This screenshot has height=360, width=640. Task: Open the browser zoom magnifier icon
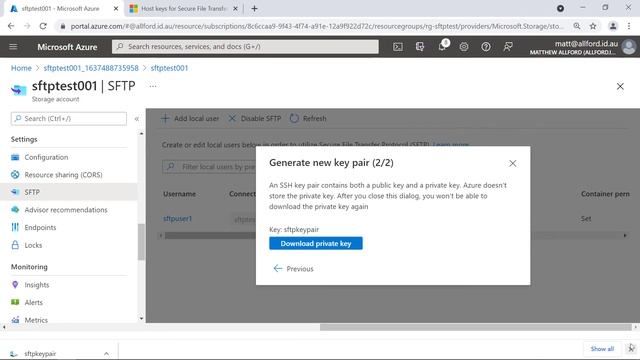(577, 26)
